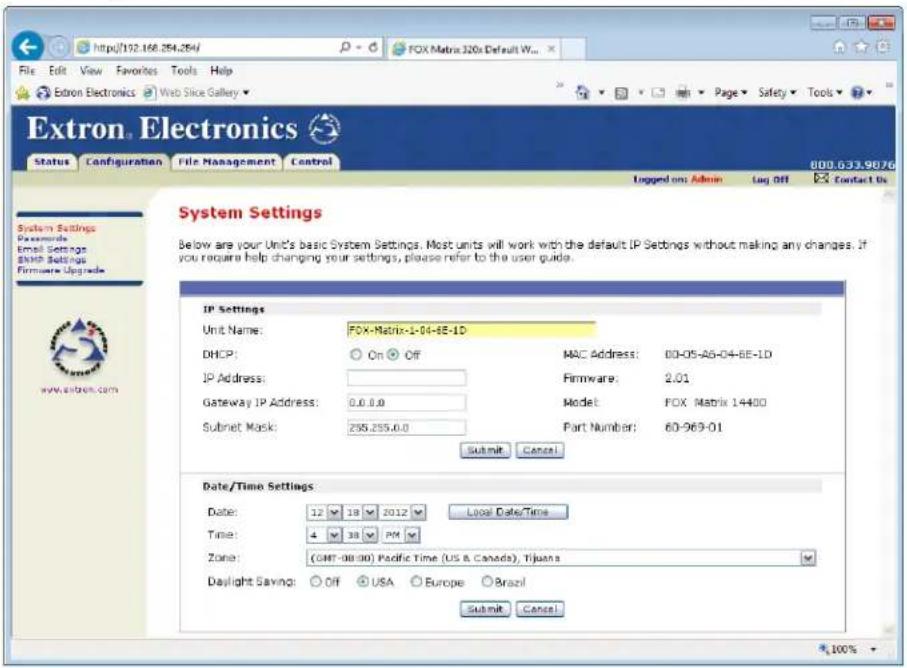Click the Subnet Mask input field
Screen dimensions: 907x668
tap(406, 427)
